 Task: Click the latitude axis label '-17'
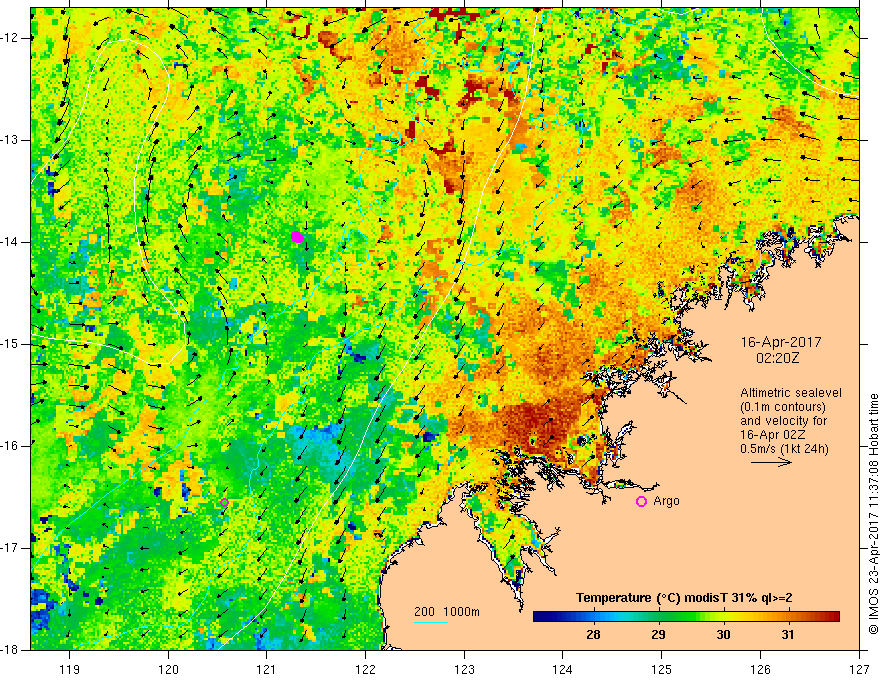(10, 548)
